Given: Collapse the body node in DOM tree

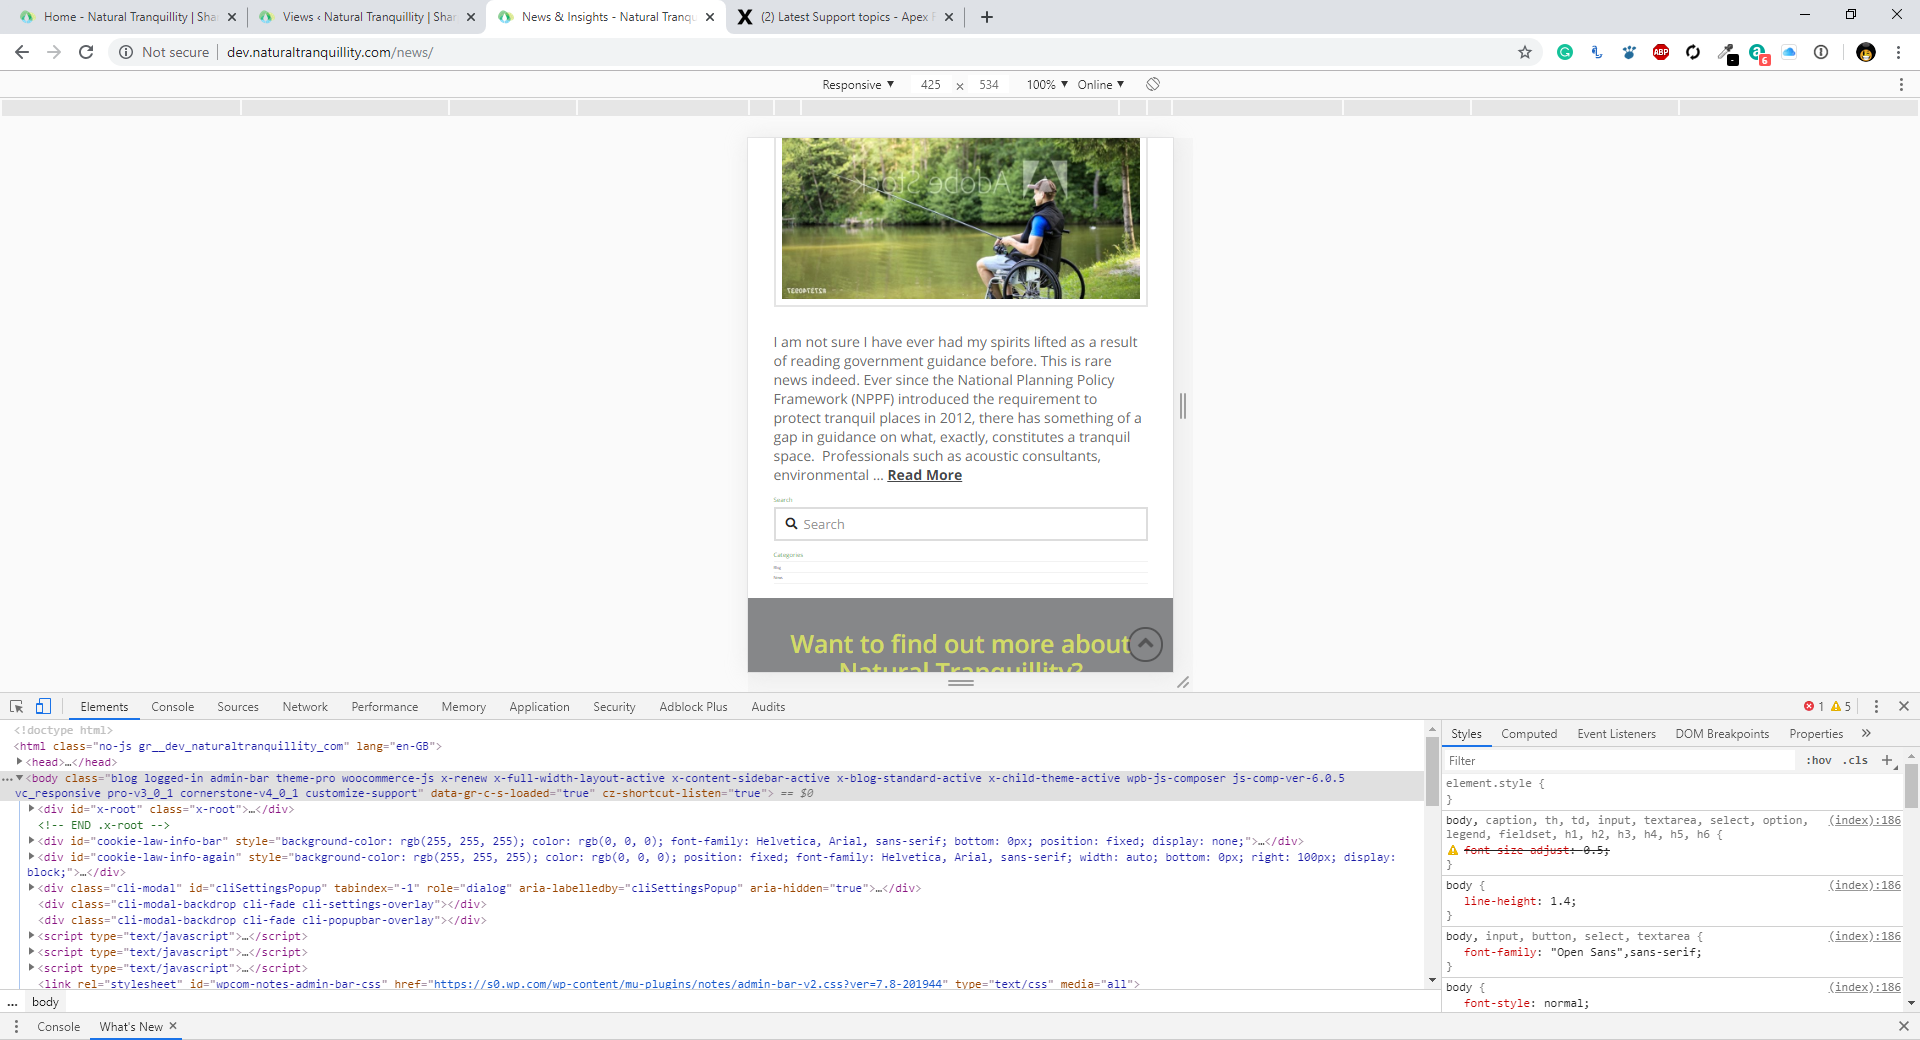Looking at the screenshot, I should pyautogui.click(x=19, y=778).
